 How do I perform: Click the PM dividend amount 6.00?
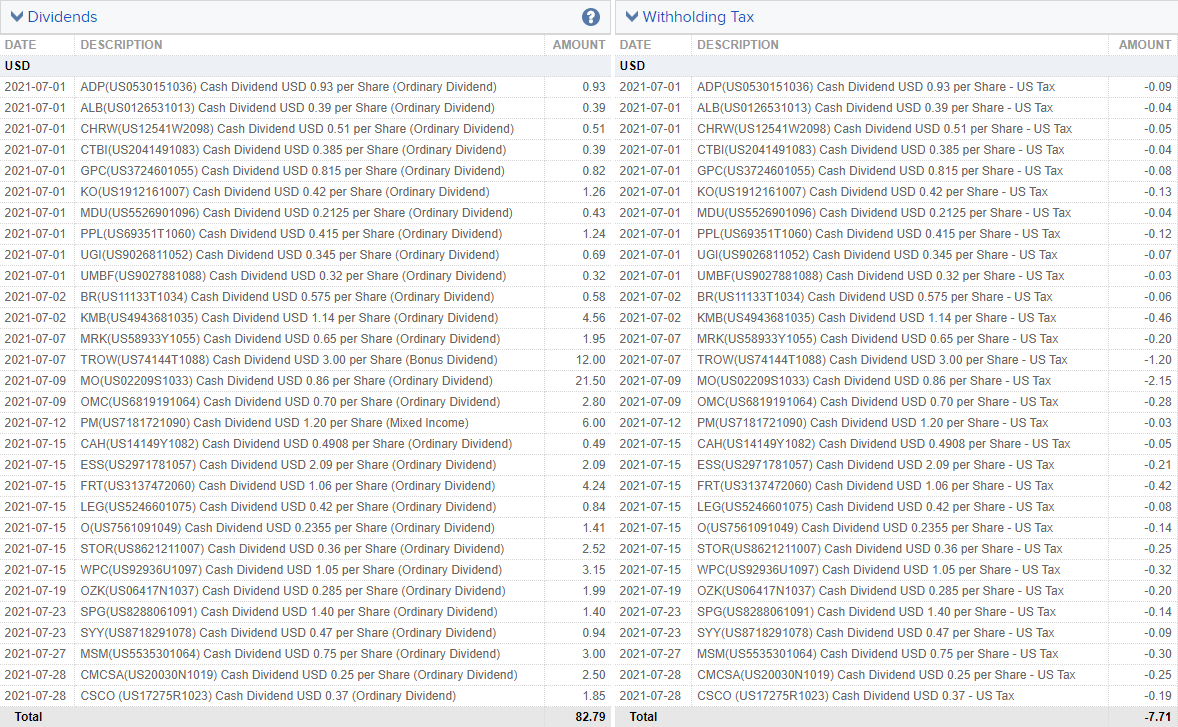pyautogui.click(x=594, y=424)
